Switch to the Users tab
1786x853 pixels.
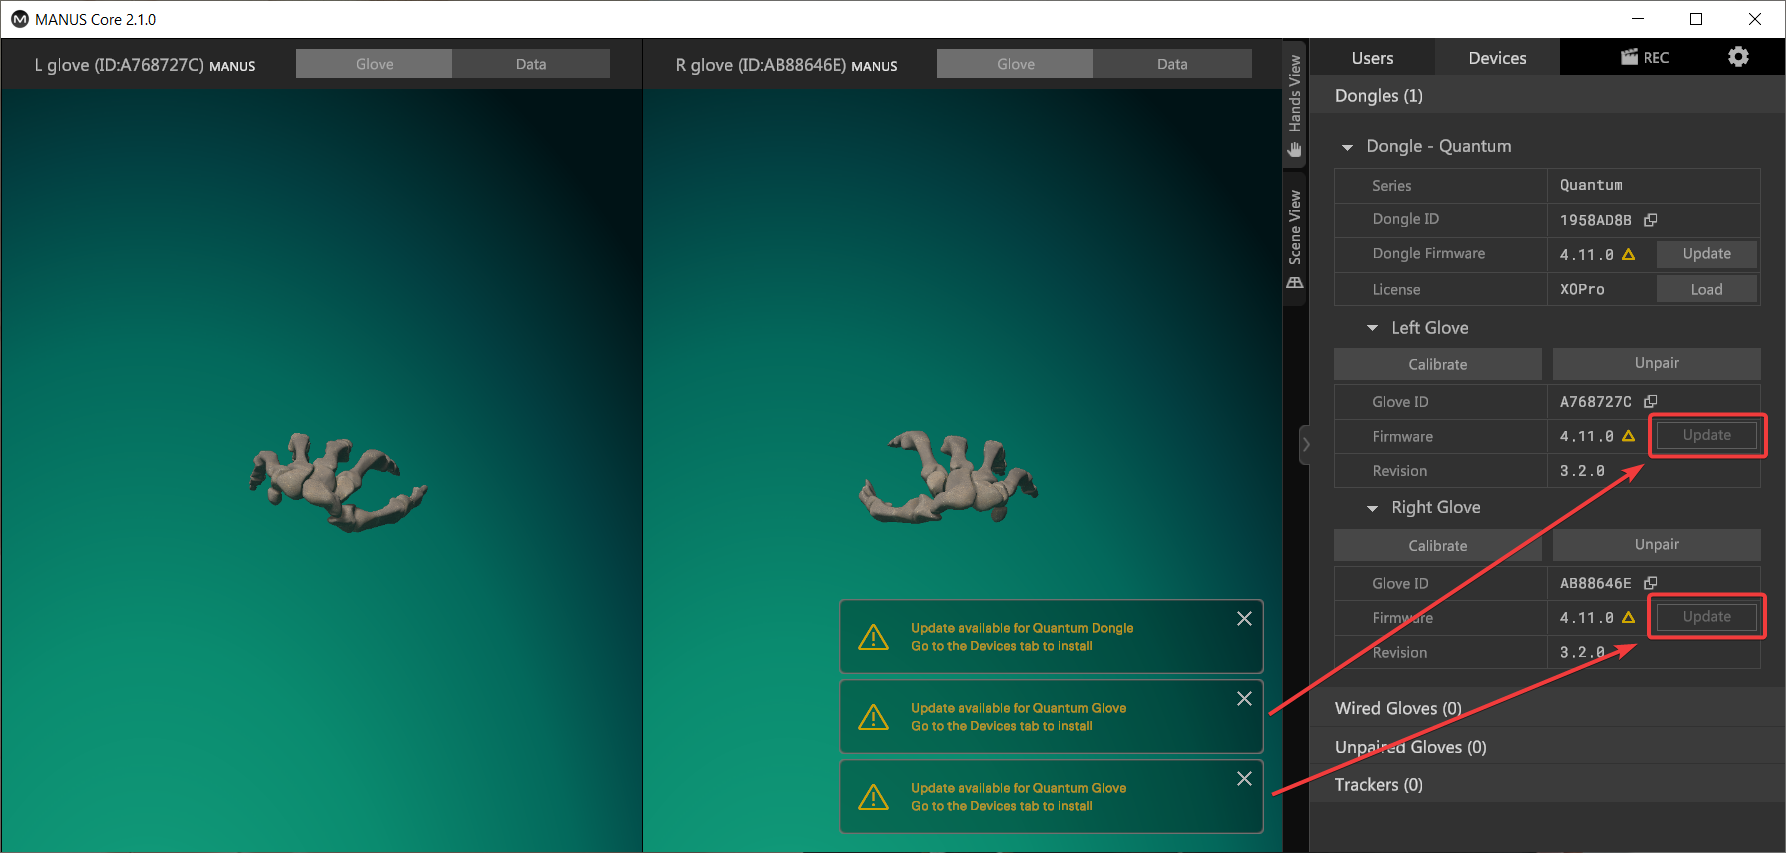click(1372, 58)
